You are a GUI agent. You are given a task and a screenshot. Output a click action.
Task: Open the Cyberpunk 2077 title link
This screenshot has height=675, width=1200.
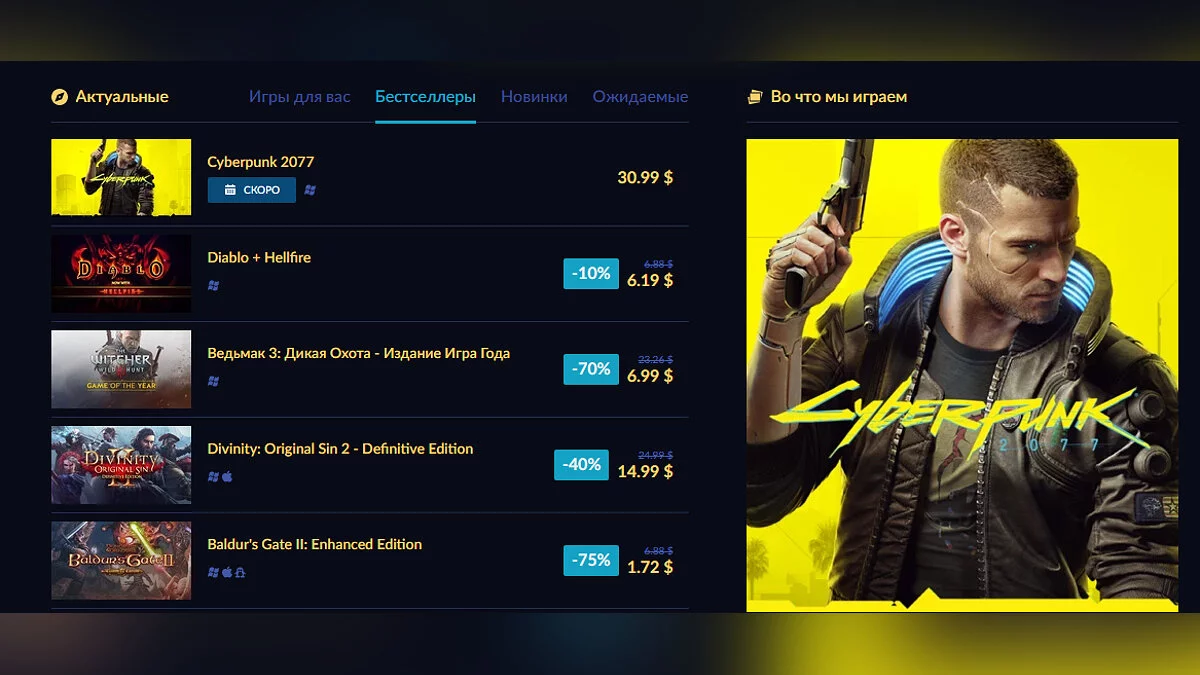click(261, 162)
